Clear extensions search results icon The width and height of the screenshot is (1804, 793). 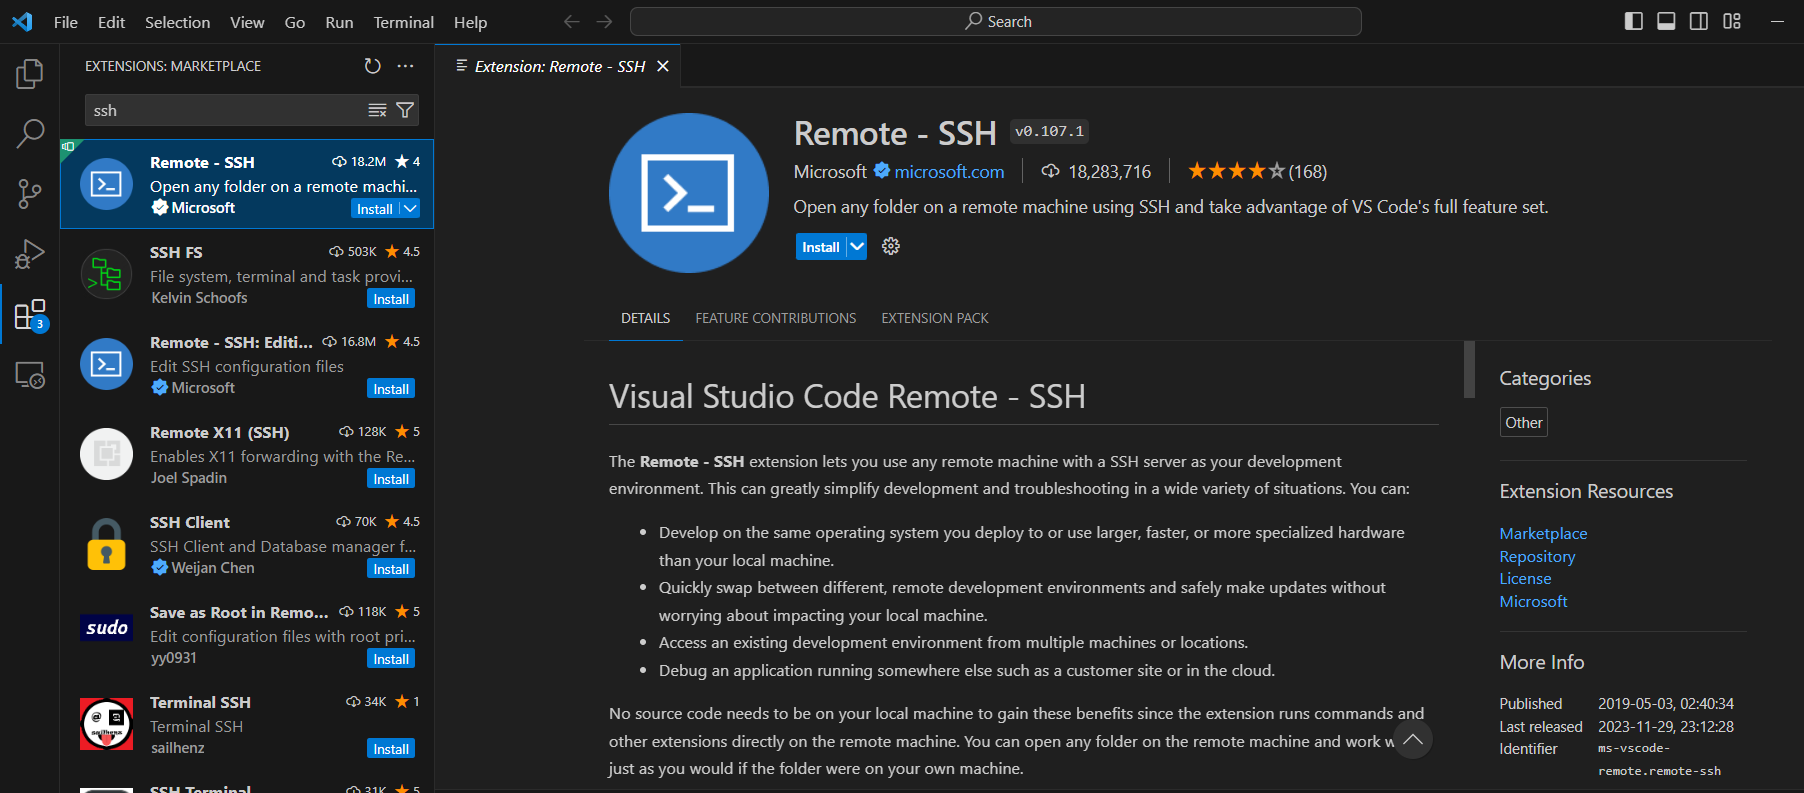(377, 110)
